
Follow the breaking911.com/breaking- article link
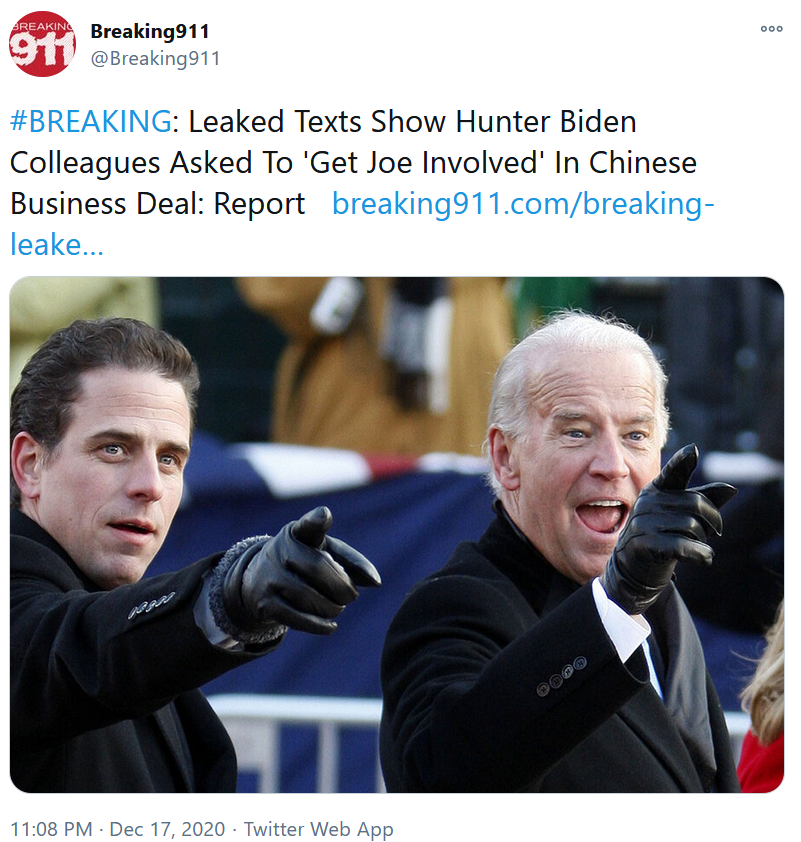pyautogui.click(x=523, y=204)
